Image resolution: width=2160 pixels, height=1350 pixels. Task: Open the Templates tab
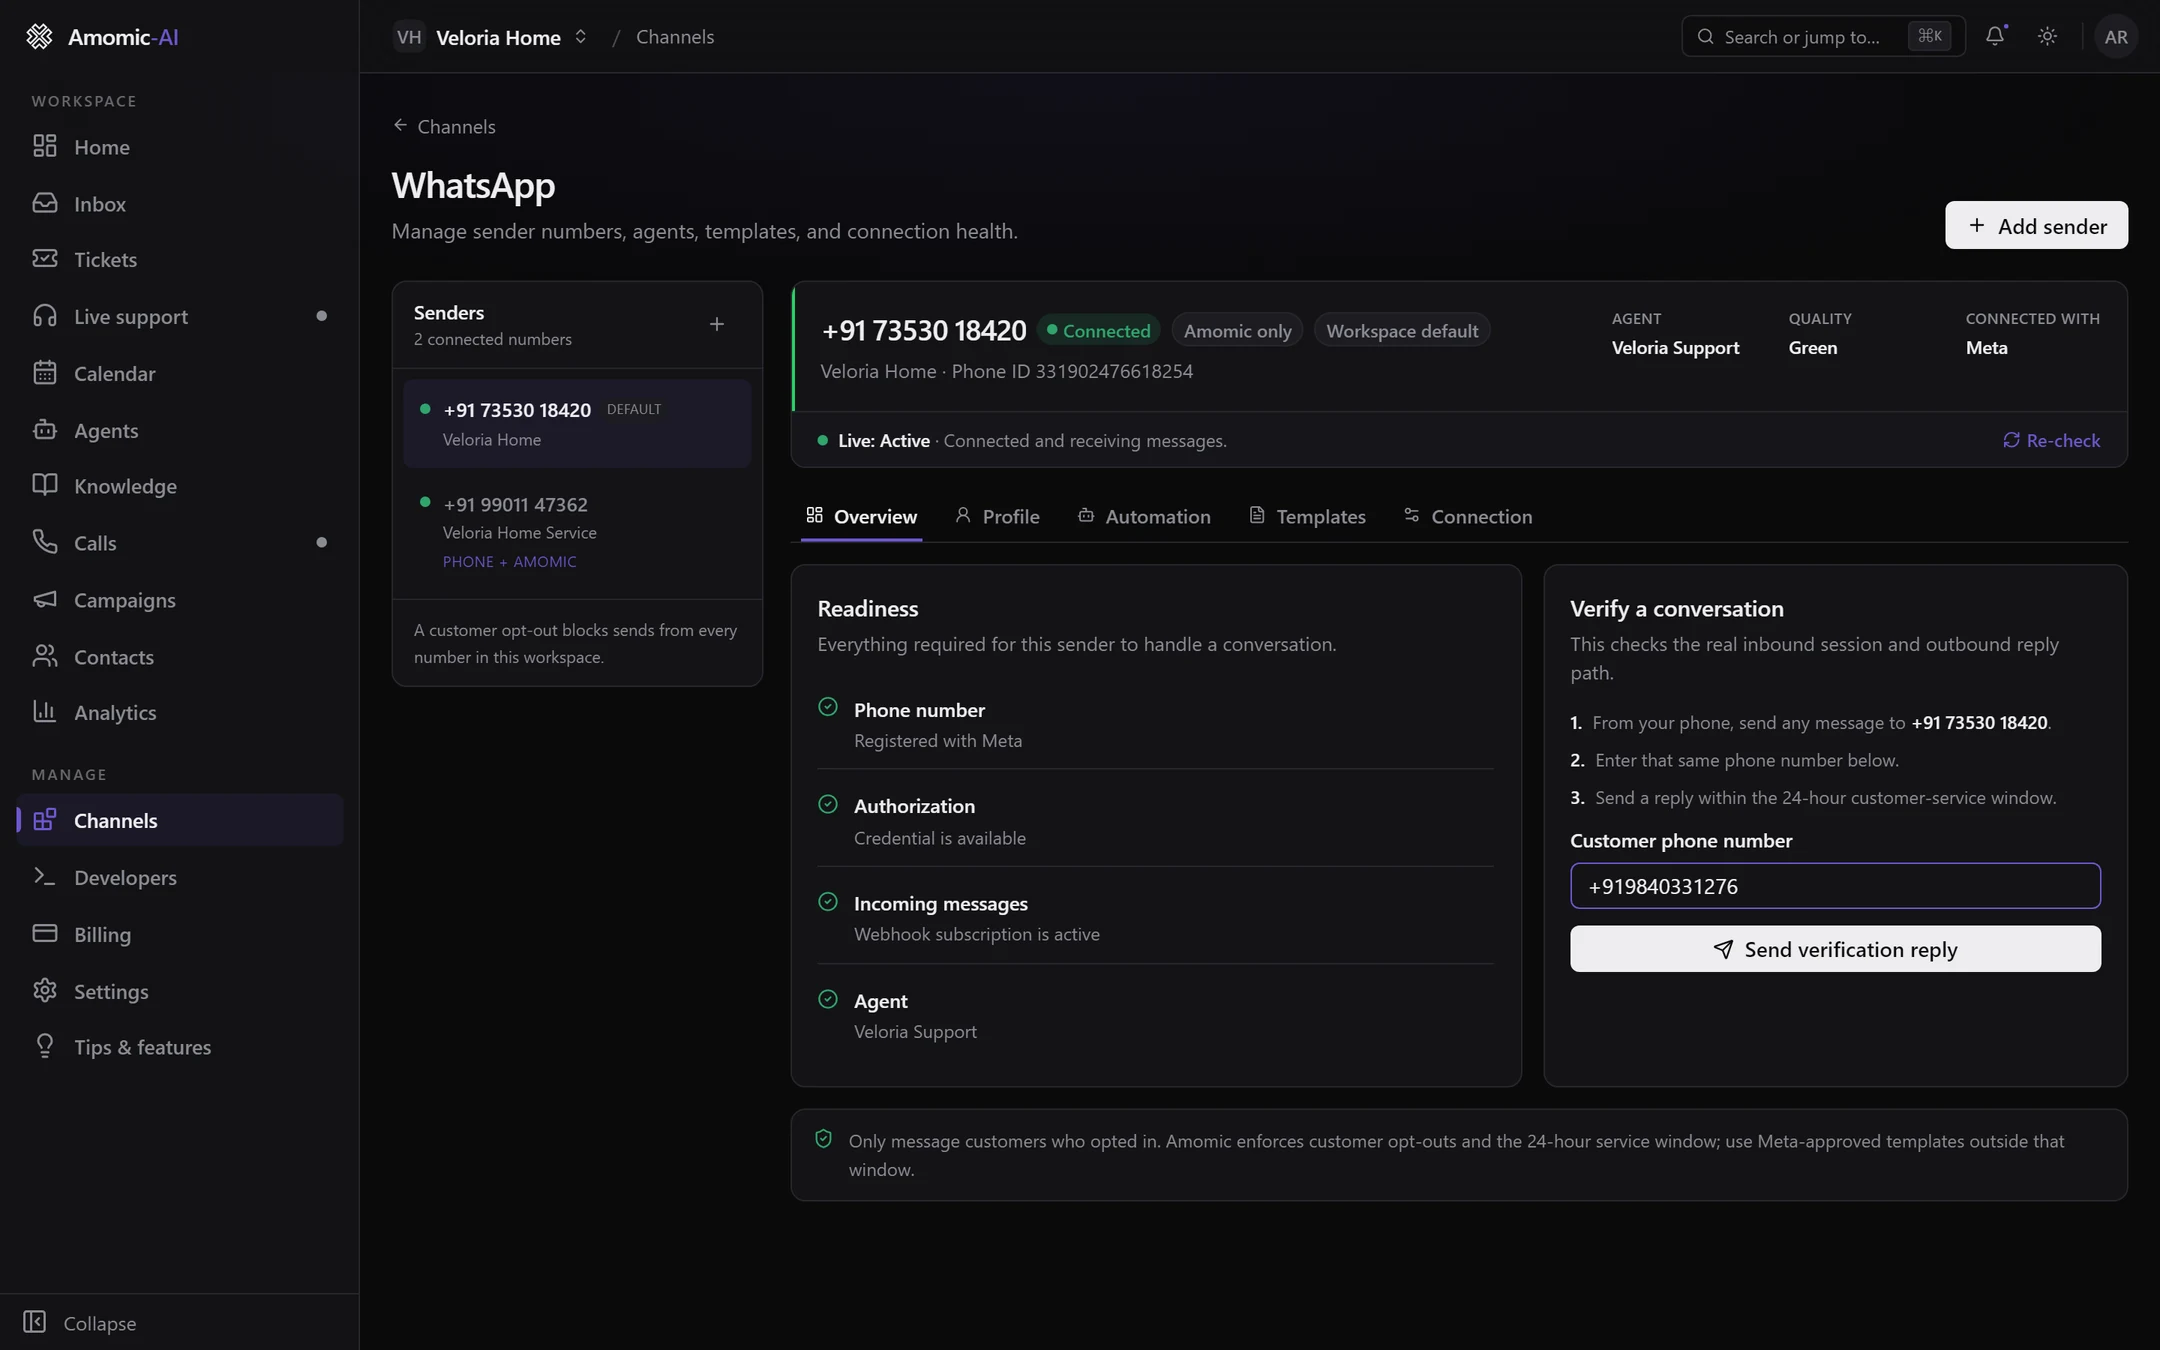point(1308,516)
